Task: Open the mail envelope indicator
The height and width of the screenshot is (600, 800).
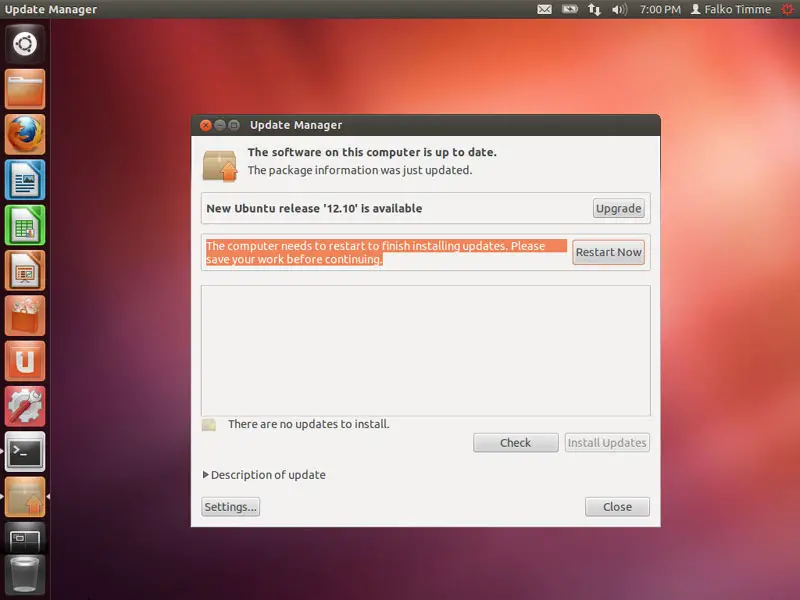Action: tap(544, 9)
